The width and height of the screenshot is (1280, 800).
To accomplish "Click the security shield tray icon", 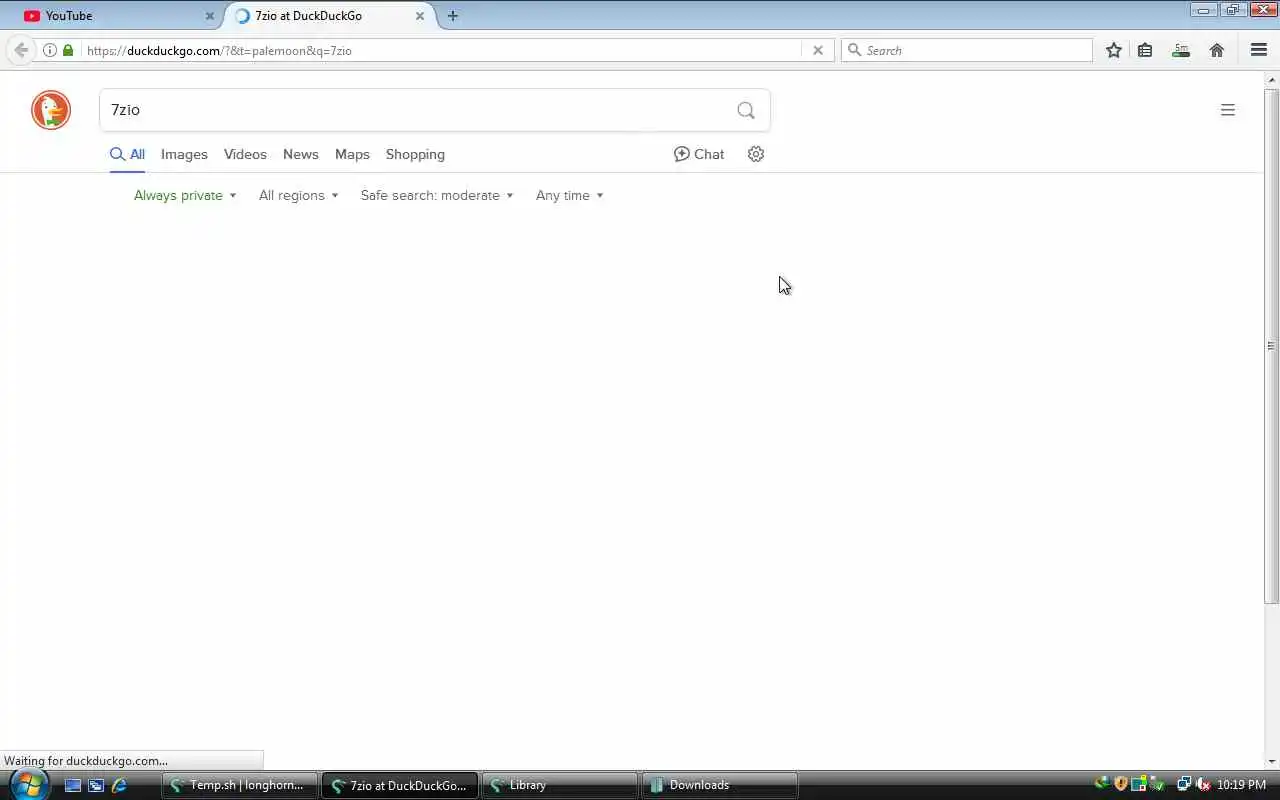I will click(1120, 785).
